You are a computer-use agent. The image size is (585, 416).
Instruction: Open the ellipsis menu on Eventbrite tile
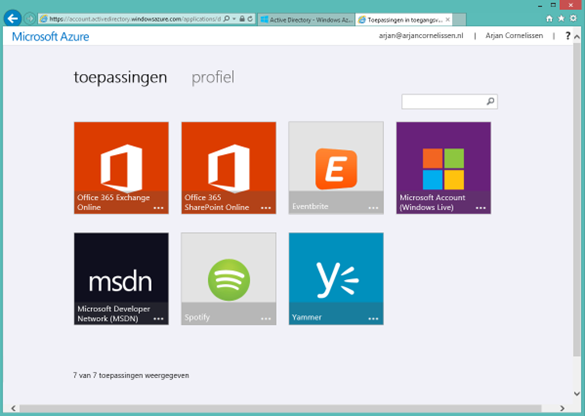coord(373,208)
